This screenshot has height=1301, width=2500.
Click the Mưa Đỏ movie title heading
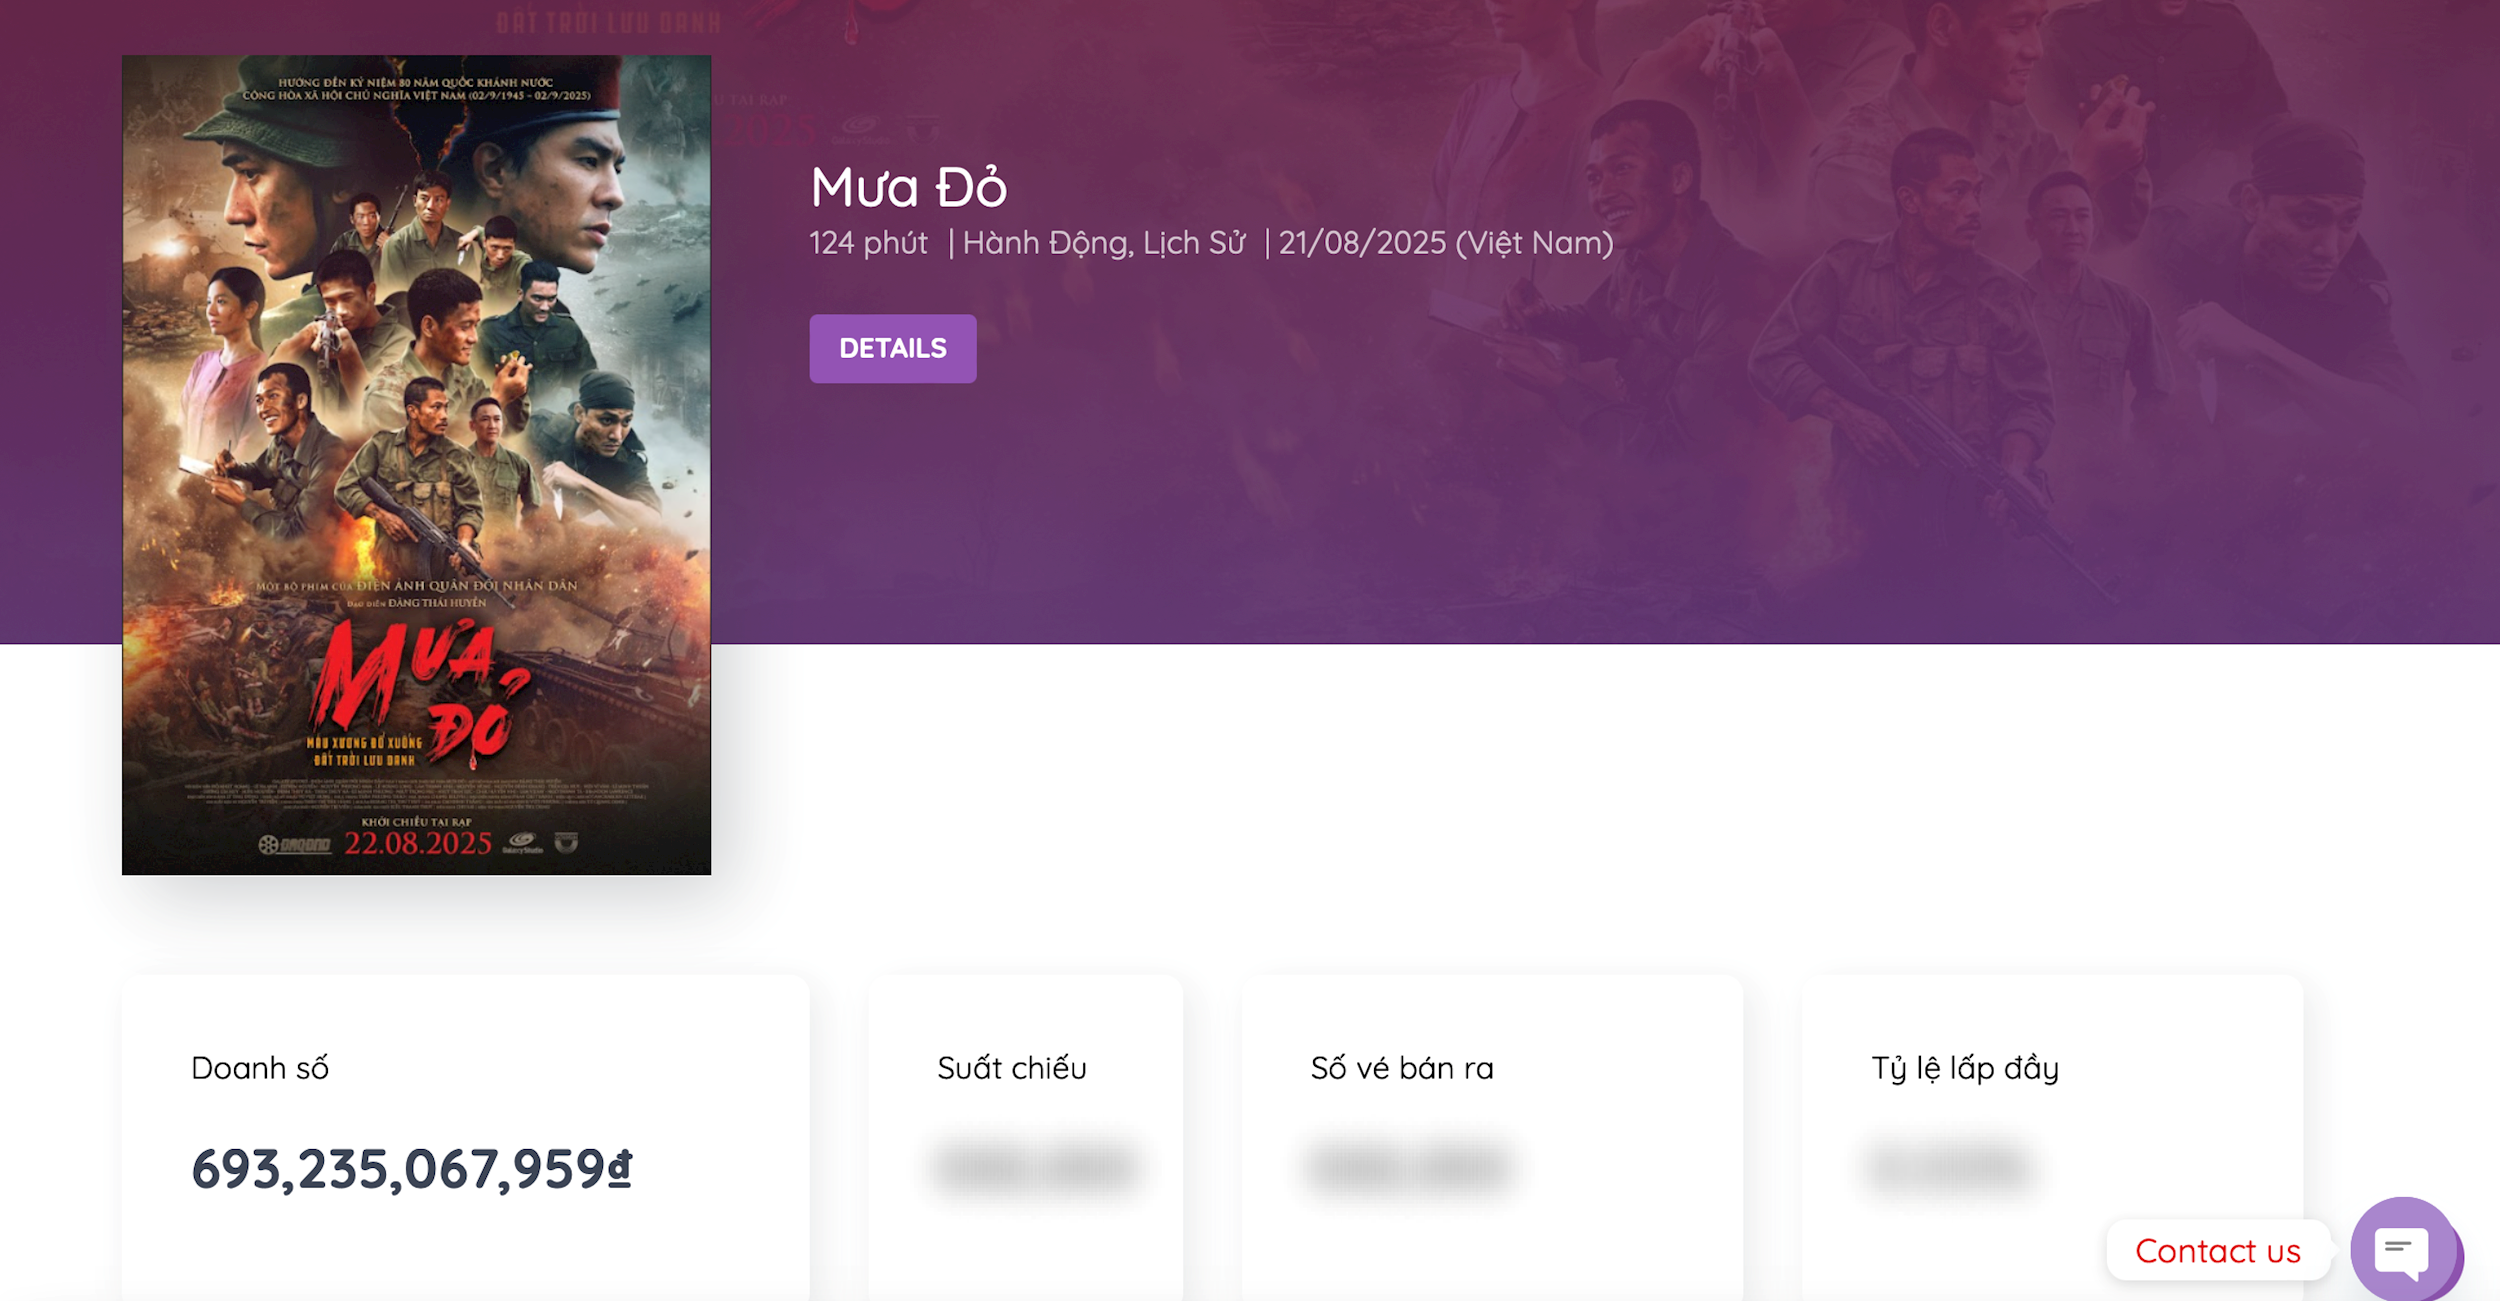pos(908,188)
